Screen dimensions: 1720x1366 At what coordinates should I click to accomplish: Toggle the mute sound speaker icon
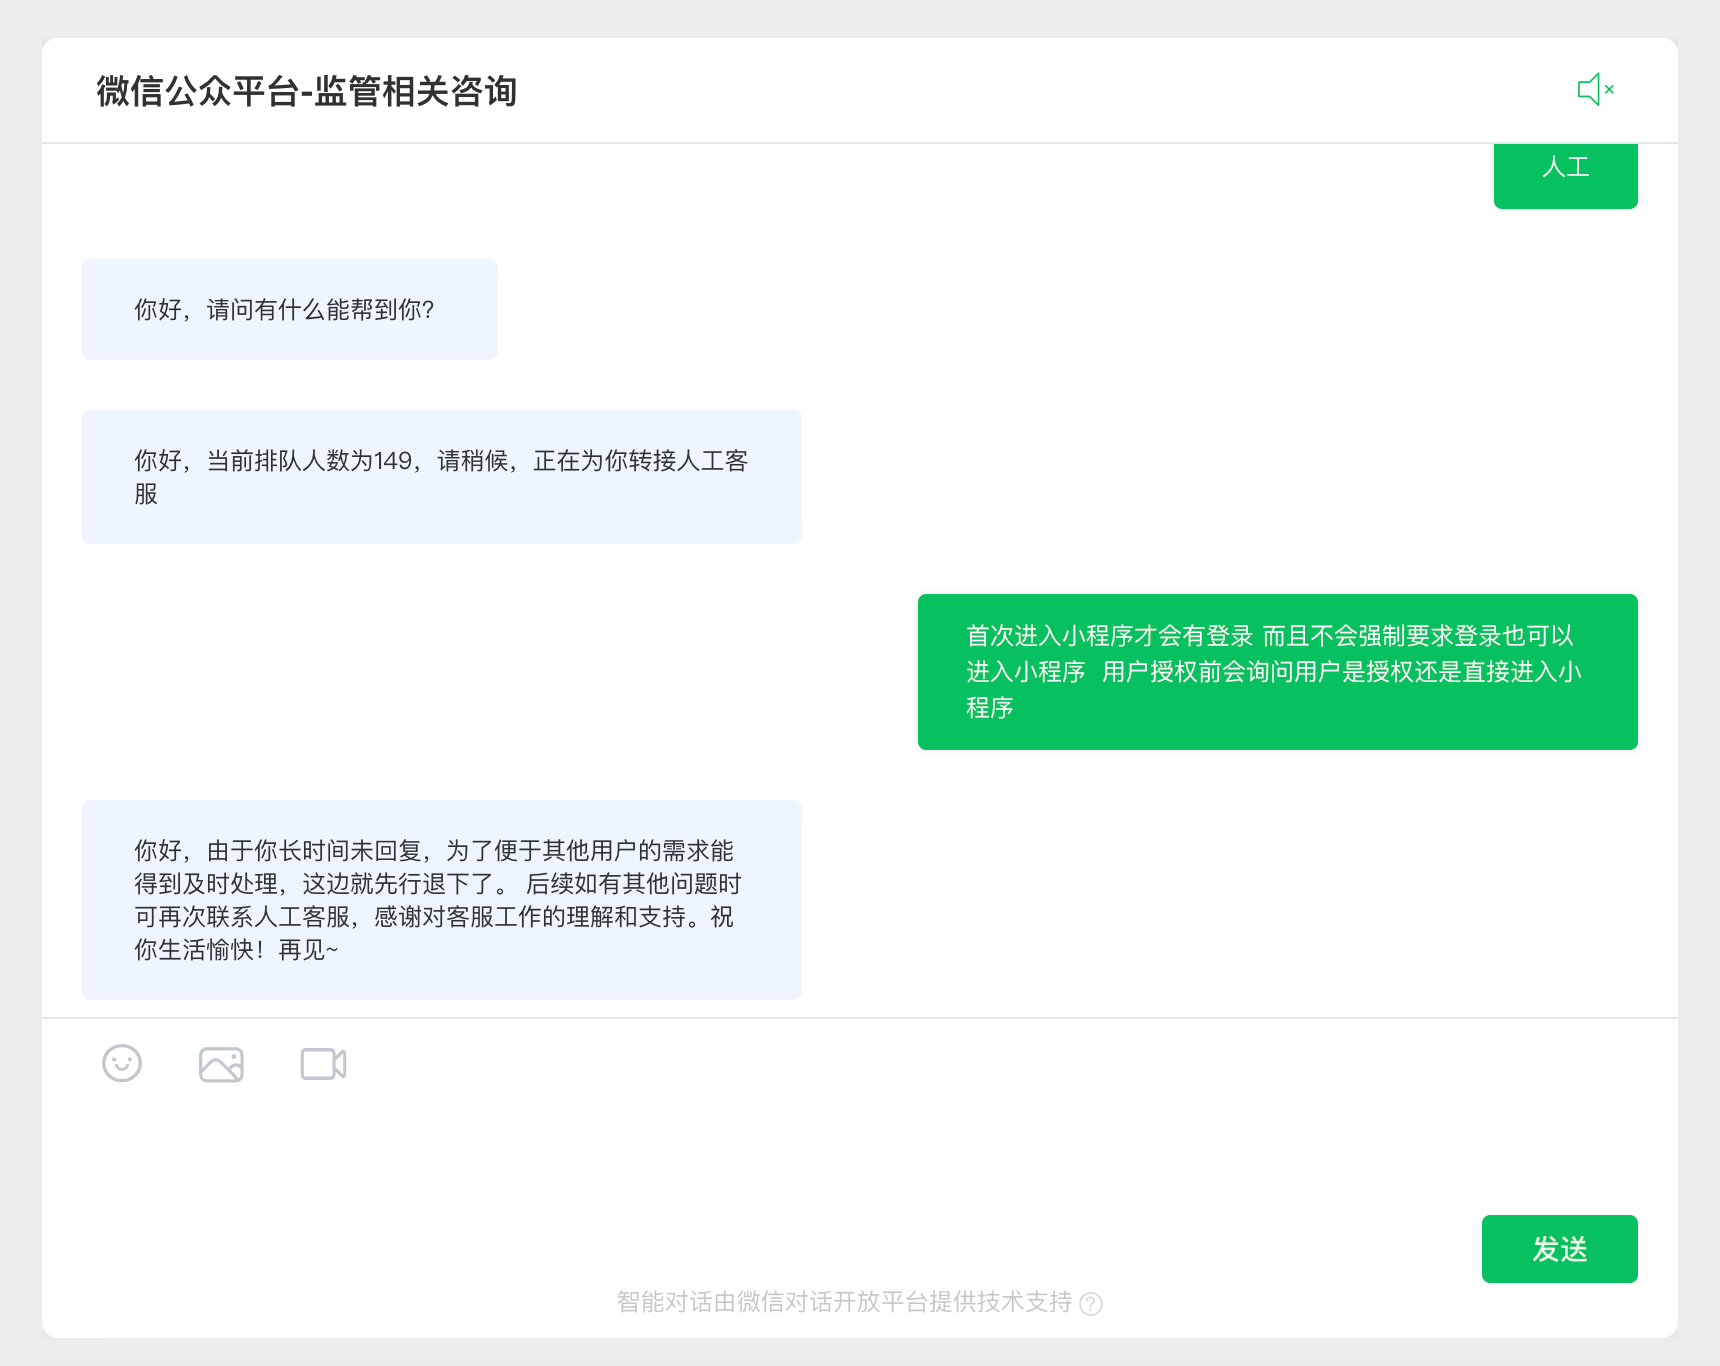tap(1596, 90)
